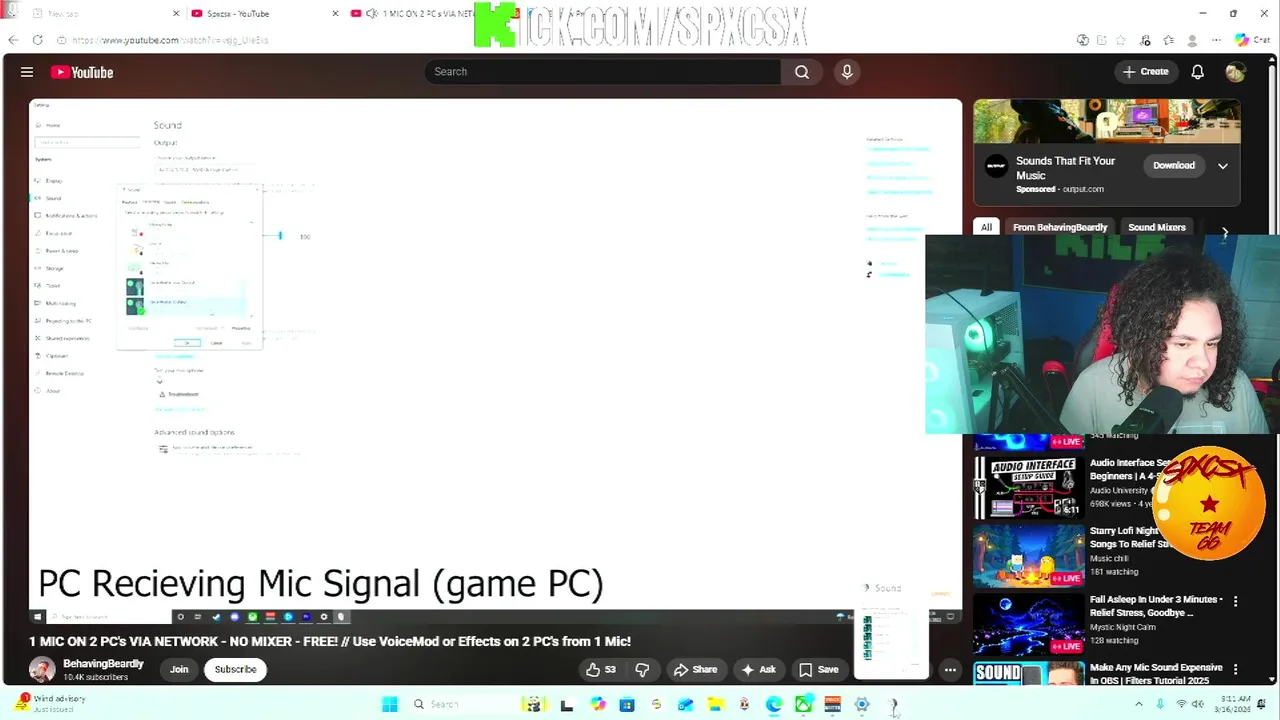This screenshot has height=720, width=1280.
Task: Open Settings gear in taskbar
Action: click(x=862, y=705)
